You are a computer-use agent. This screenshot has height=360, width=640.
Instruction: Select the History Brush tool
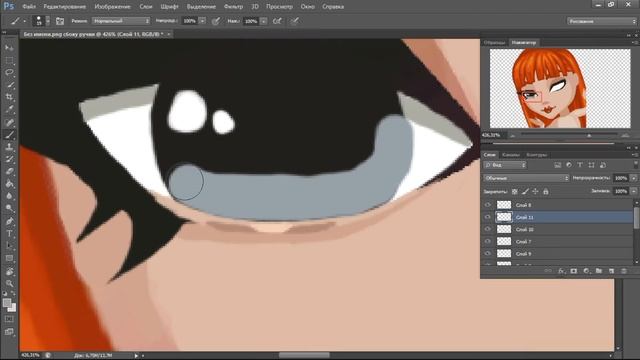point(9,159)
